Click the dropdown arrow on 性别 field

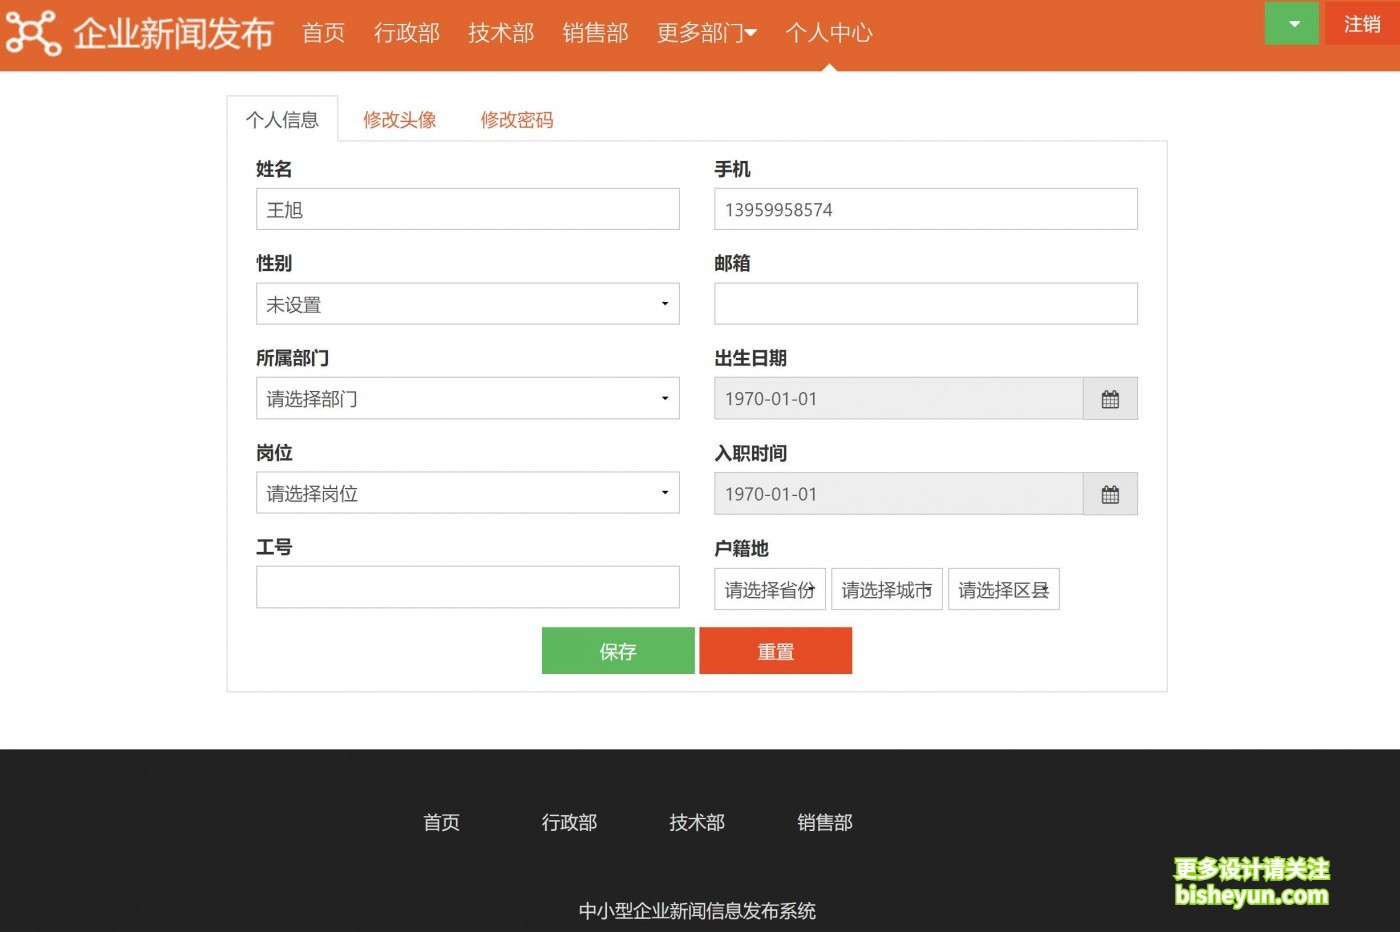(664, 304)
